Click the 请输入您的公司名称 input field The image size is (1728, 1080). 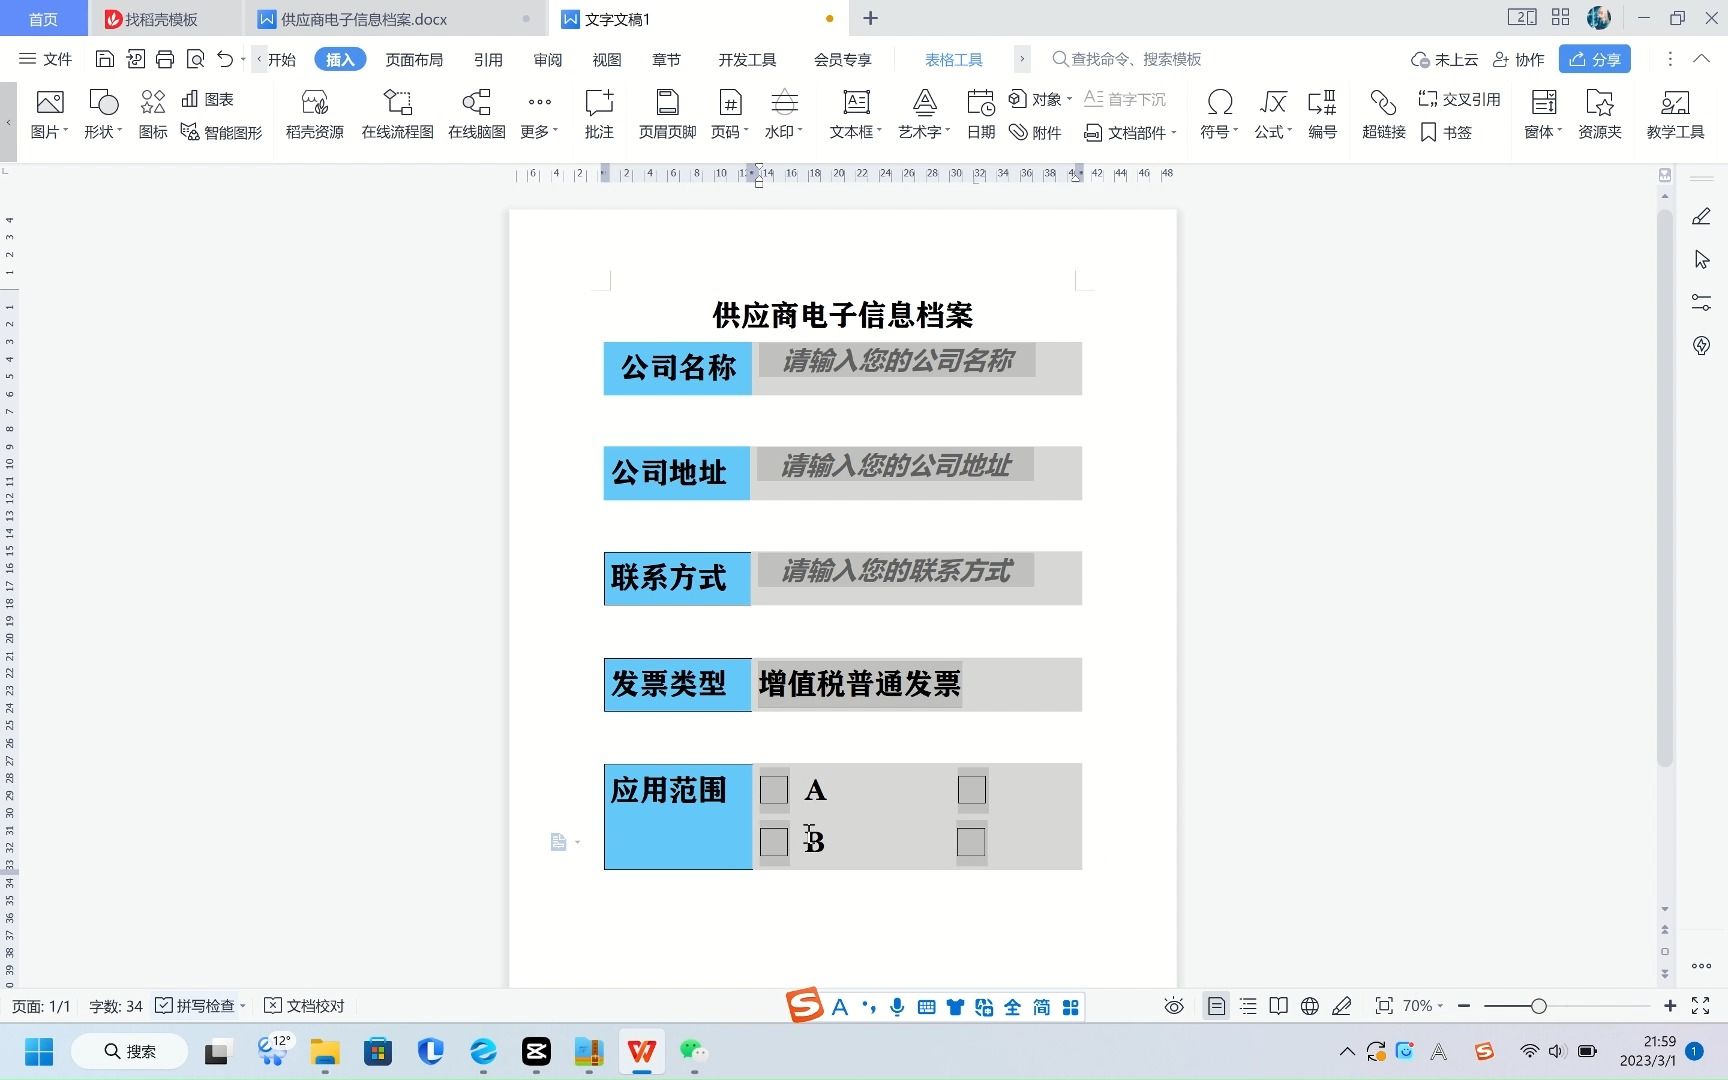click(x=895, y=362)
